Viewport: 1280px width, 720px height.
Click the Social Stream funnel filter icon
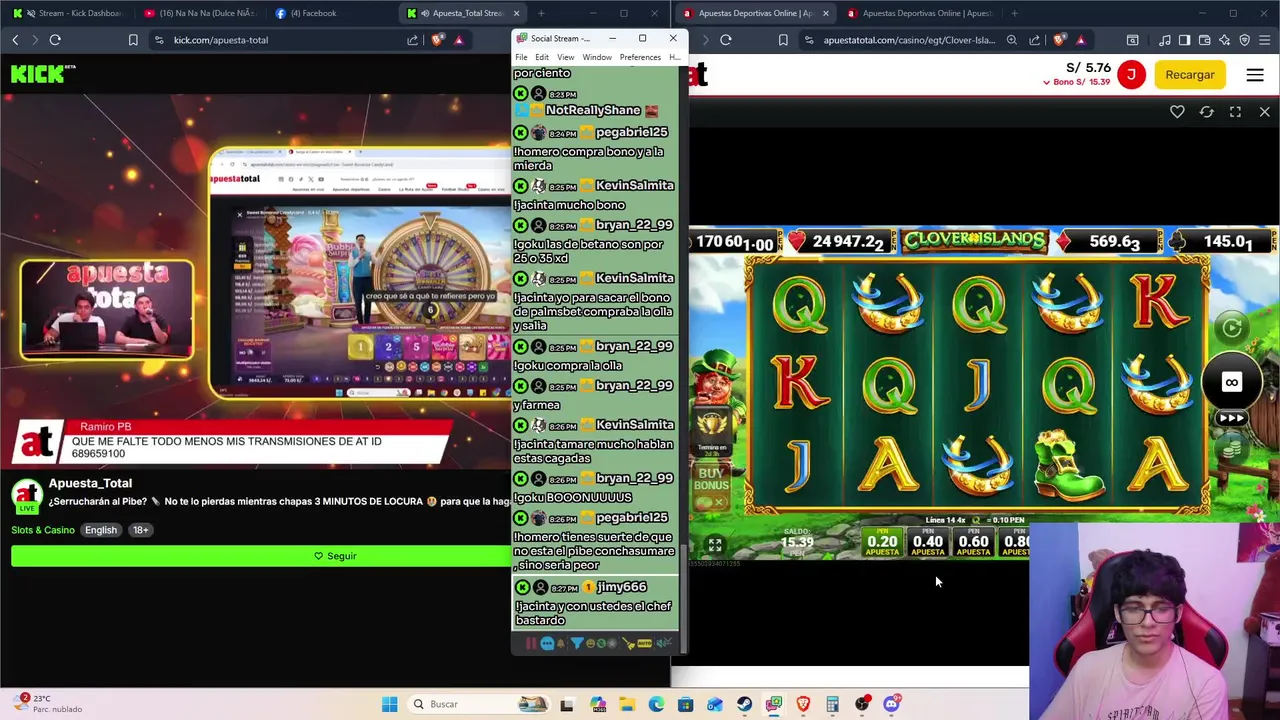point(577,643)
